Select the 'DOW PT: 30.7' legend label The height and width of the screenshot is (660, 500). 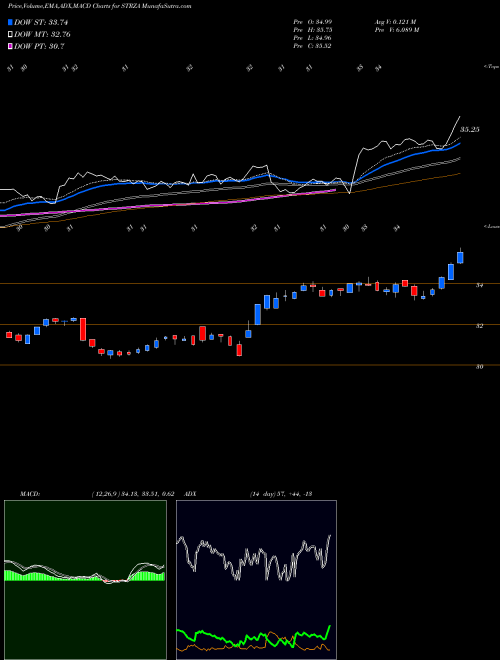pyautogui.click(x=39, y=47)
